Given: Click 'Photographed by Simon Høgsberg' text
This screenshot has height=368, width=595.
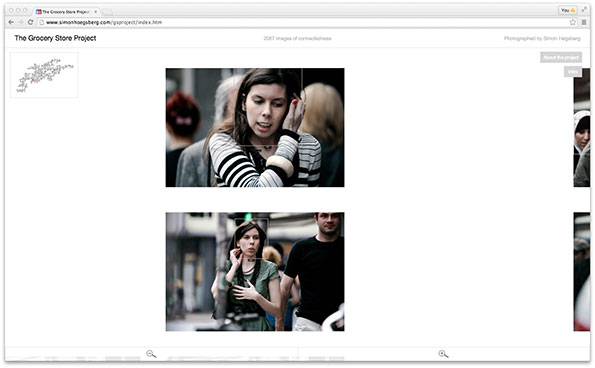Looking at the screenshot, I should (x=542, y=38).
